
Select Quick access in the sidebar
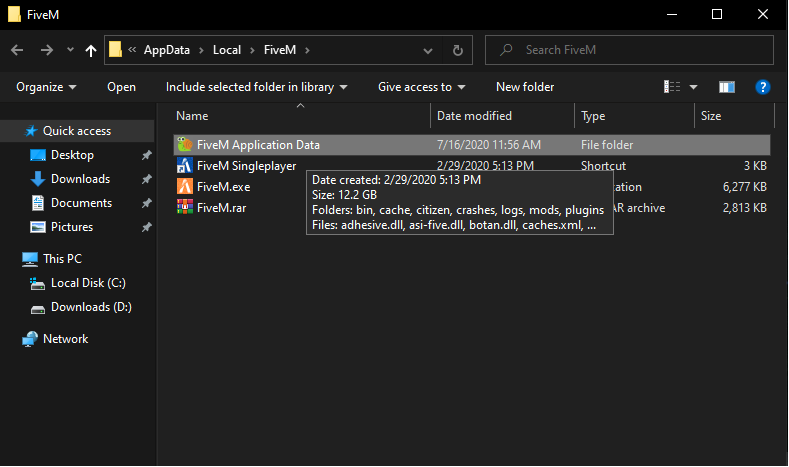[x=77, y=131]
